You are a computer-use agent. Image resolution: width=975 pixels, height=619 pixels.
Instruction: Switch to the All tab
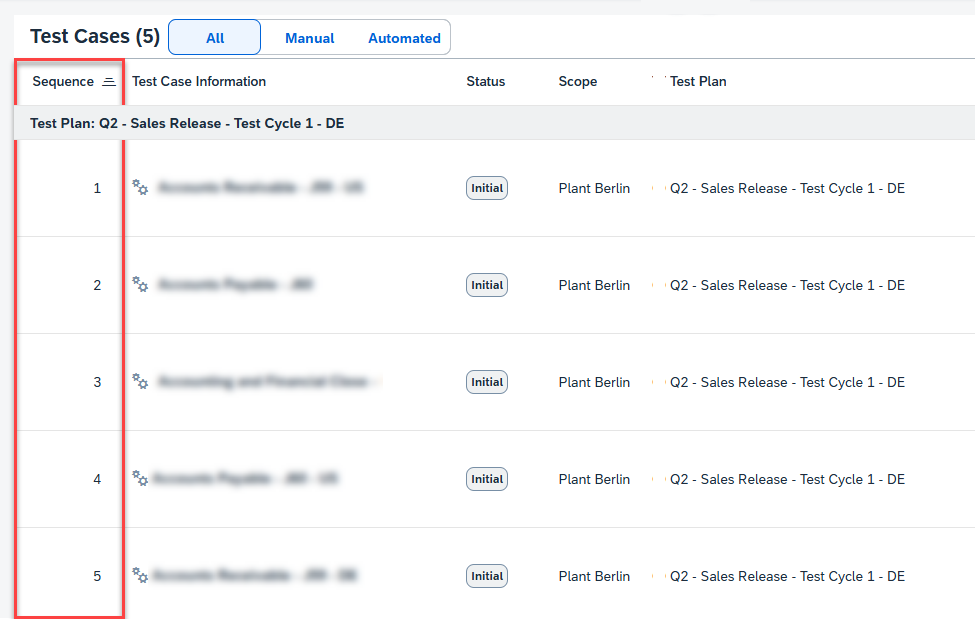pos(215,38)
